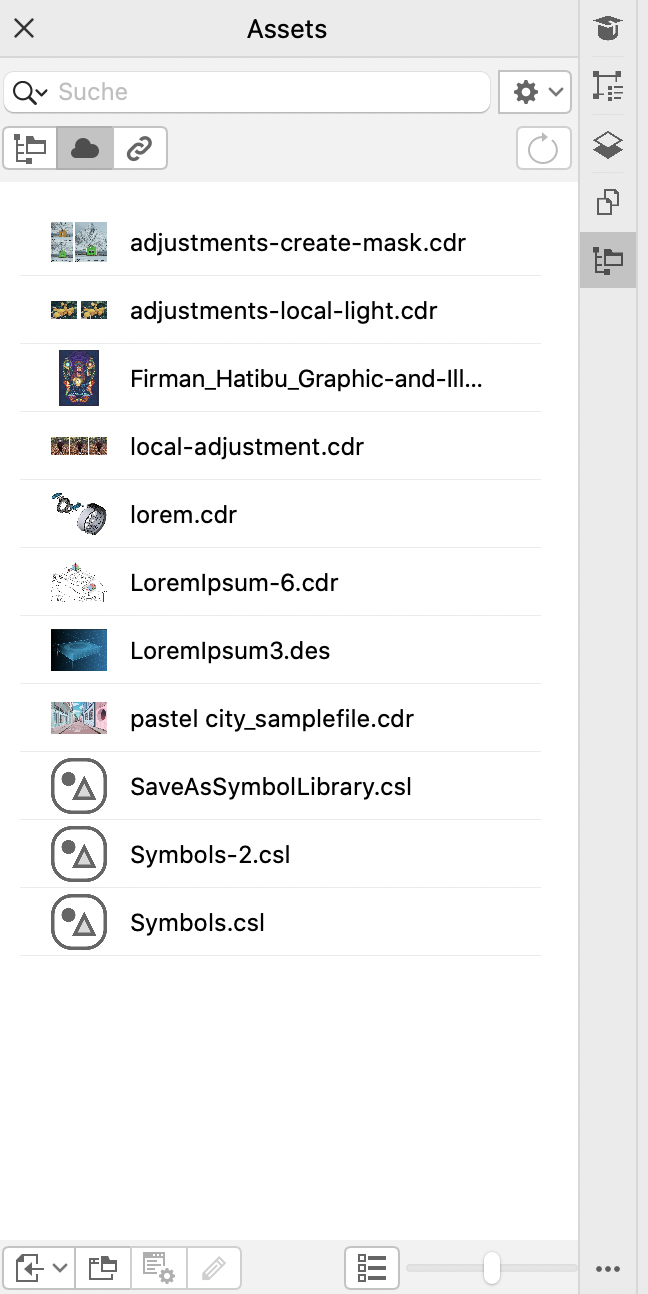Click the Suche search field
Screen dimensions: 648x1294
270,92
